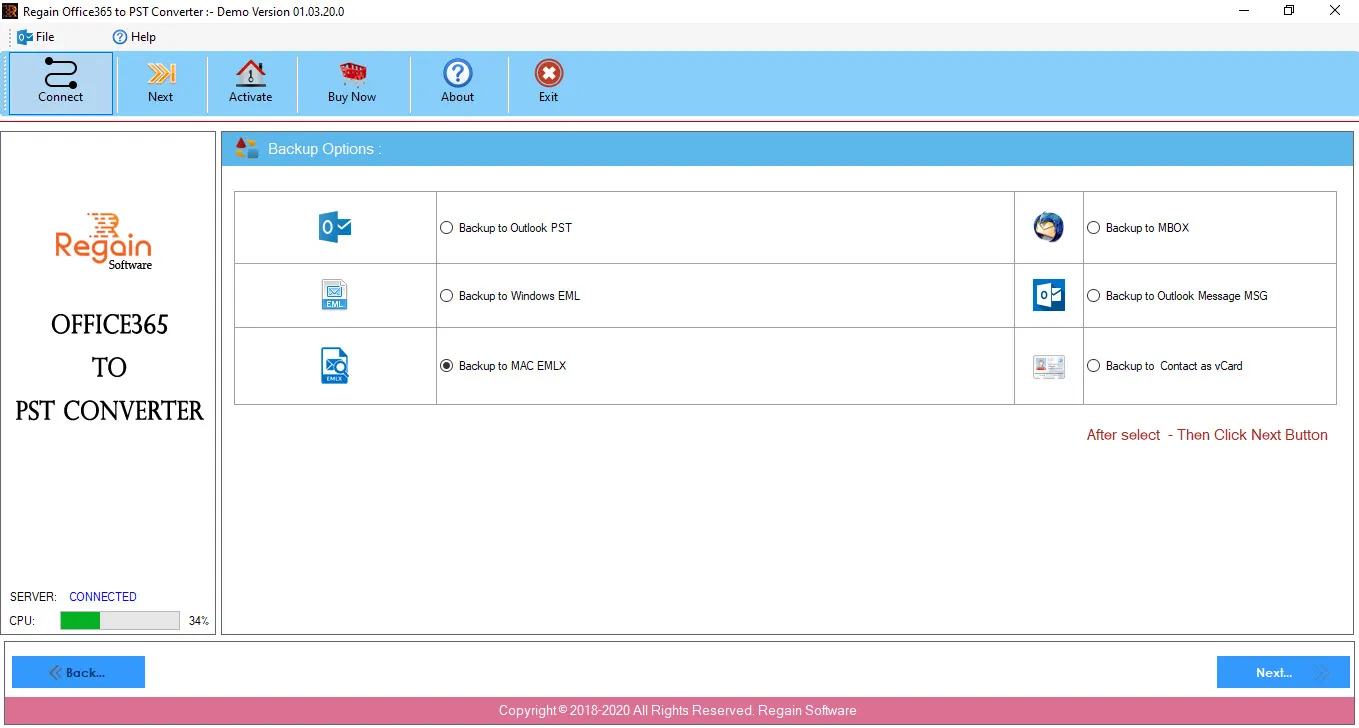Screen dimensions: 1359x728
Task: Click the Next arrow toolbar icon
Action: pyautogui.click(x=160, y=74)
